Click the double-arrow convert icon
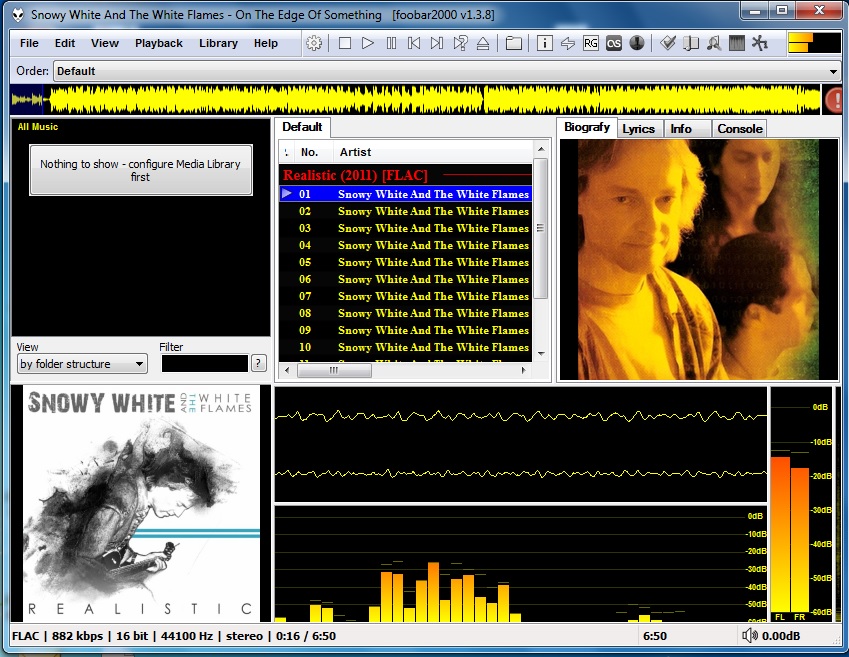Screen dimensions: 849x657 point(568,43)
